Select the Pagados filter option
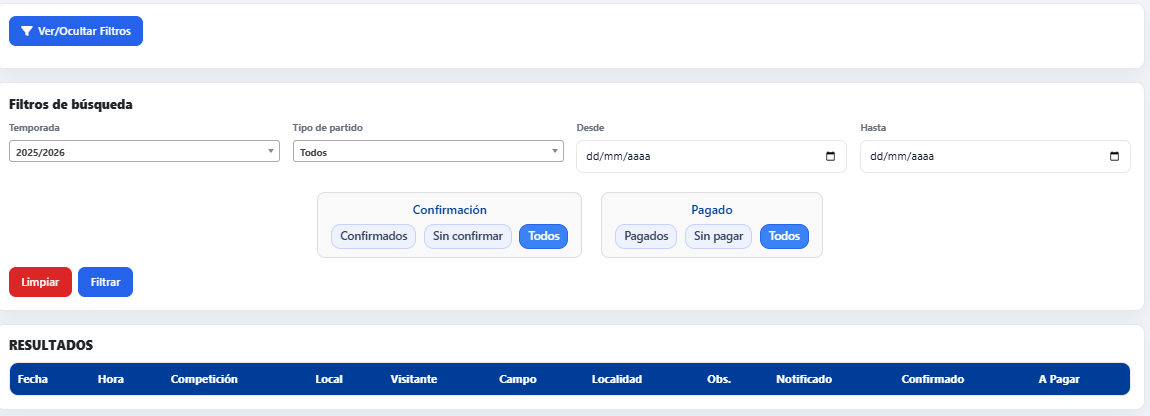1150x416 pixels. coord(646,237)
